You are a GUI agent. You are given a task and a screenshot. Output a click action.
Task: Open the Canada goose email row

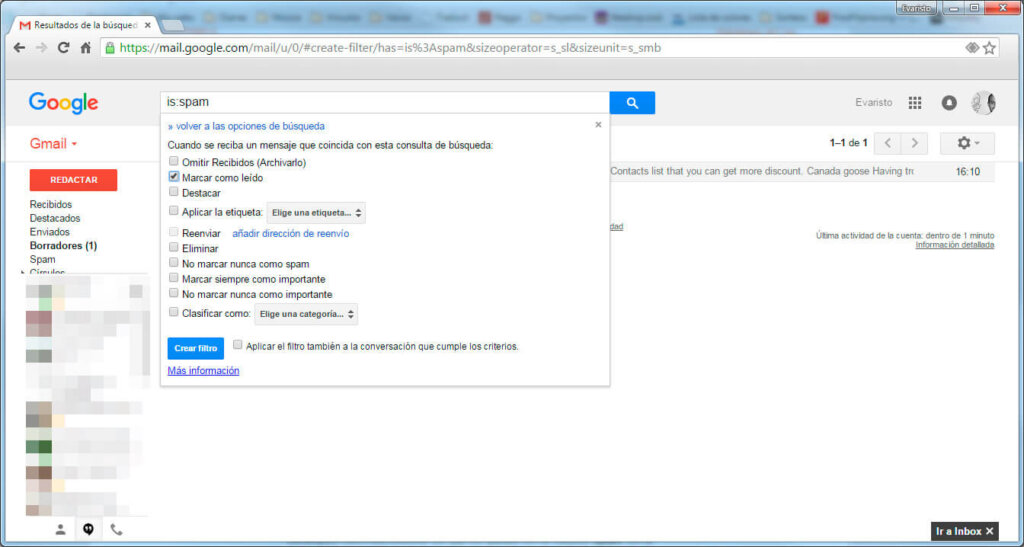click(x=803, y=171)
